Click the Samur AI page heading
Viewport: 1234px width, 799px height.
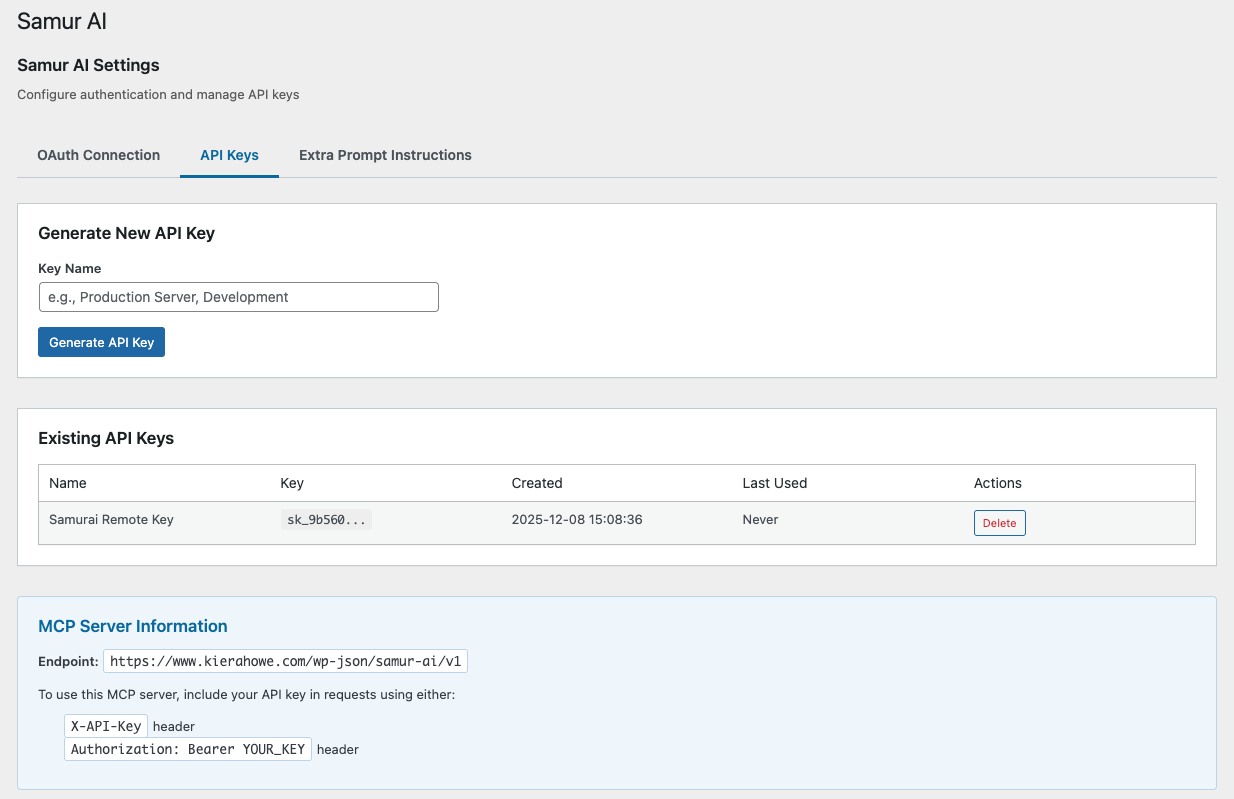[61, 21]
